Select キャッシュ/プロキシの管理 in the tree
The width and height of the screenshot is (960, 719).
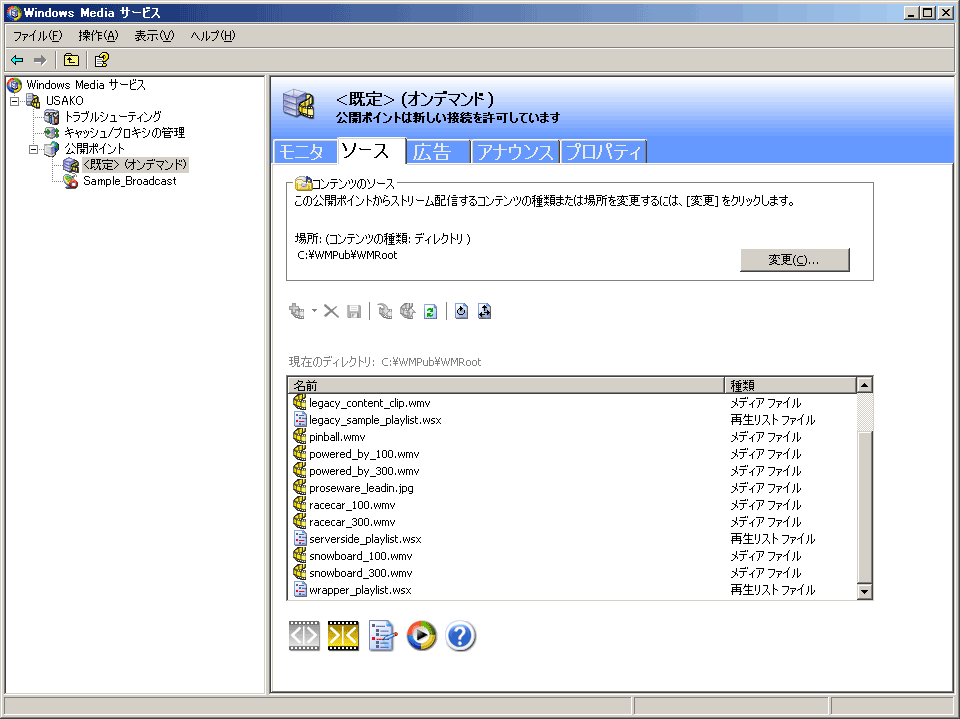124,133
